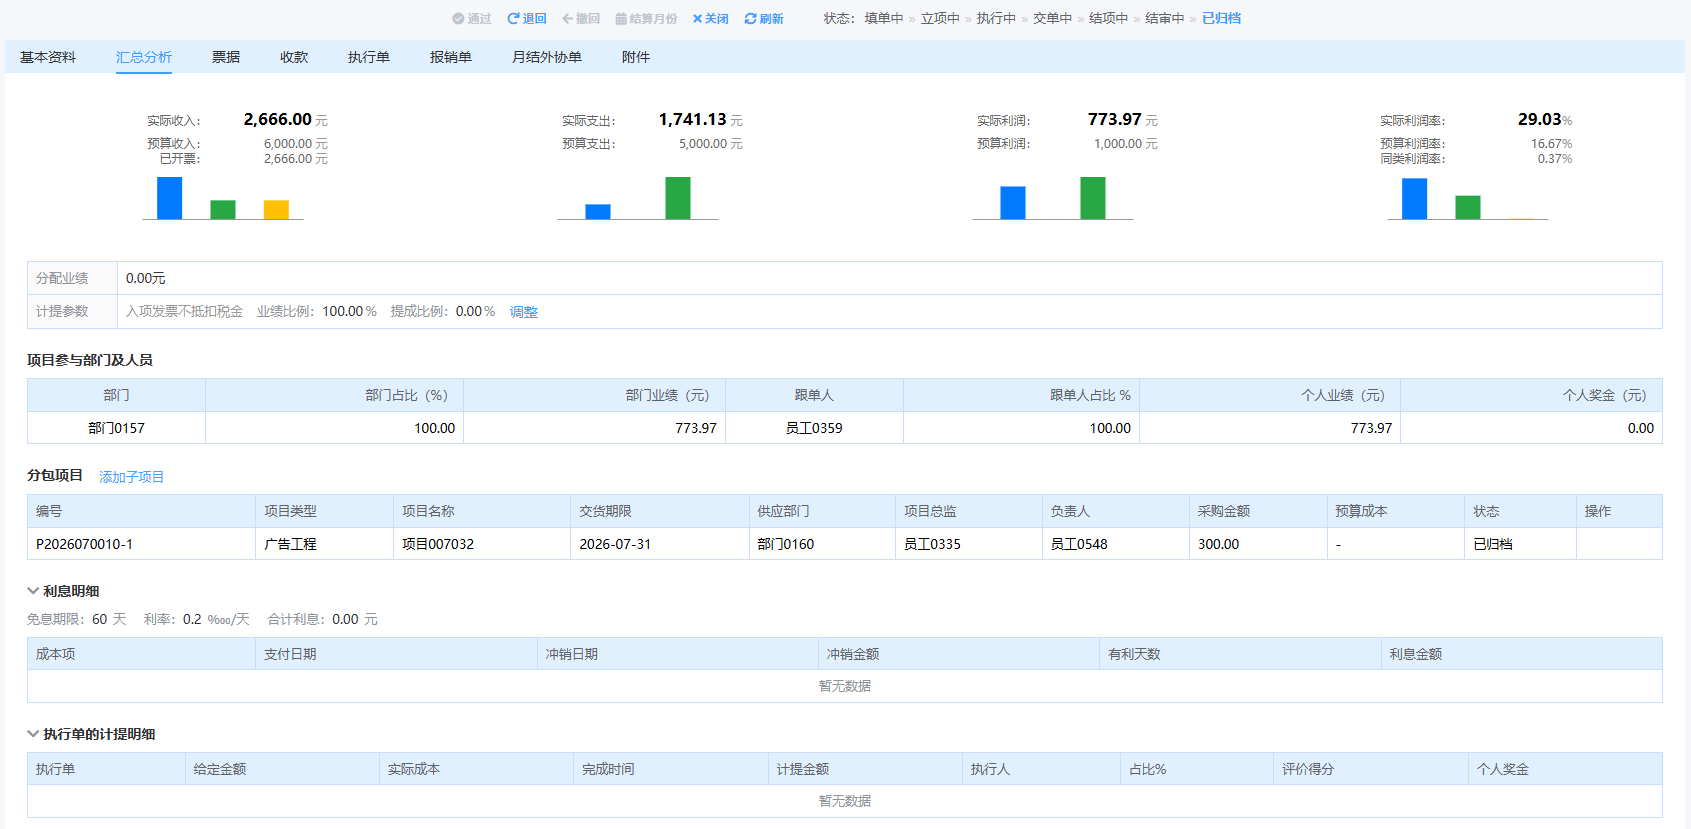This screenshot has width=1691, height=829.
Task: Click project number P2026070010-1
Action: pyautogui.click(x=84, y=544)
